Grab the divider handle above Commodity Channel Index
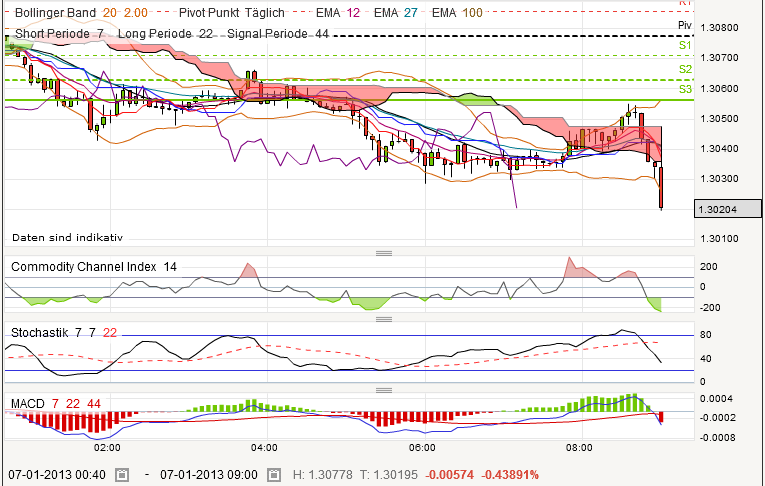Viewport: 765px width, 486px height. coord(384,253)
